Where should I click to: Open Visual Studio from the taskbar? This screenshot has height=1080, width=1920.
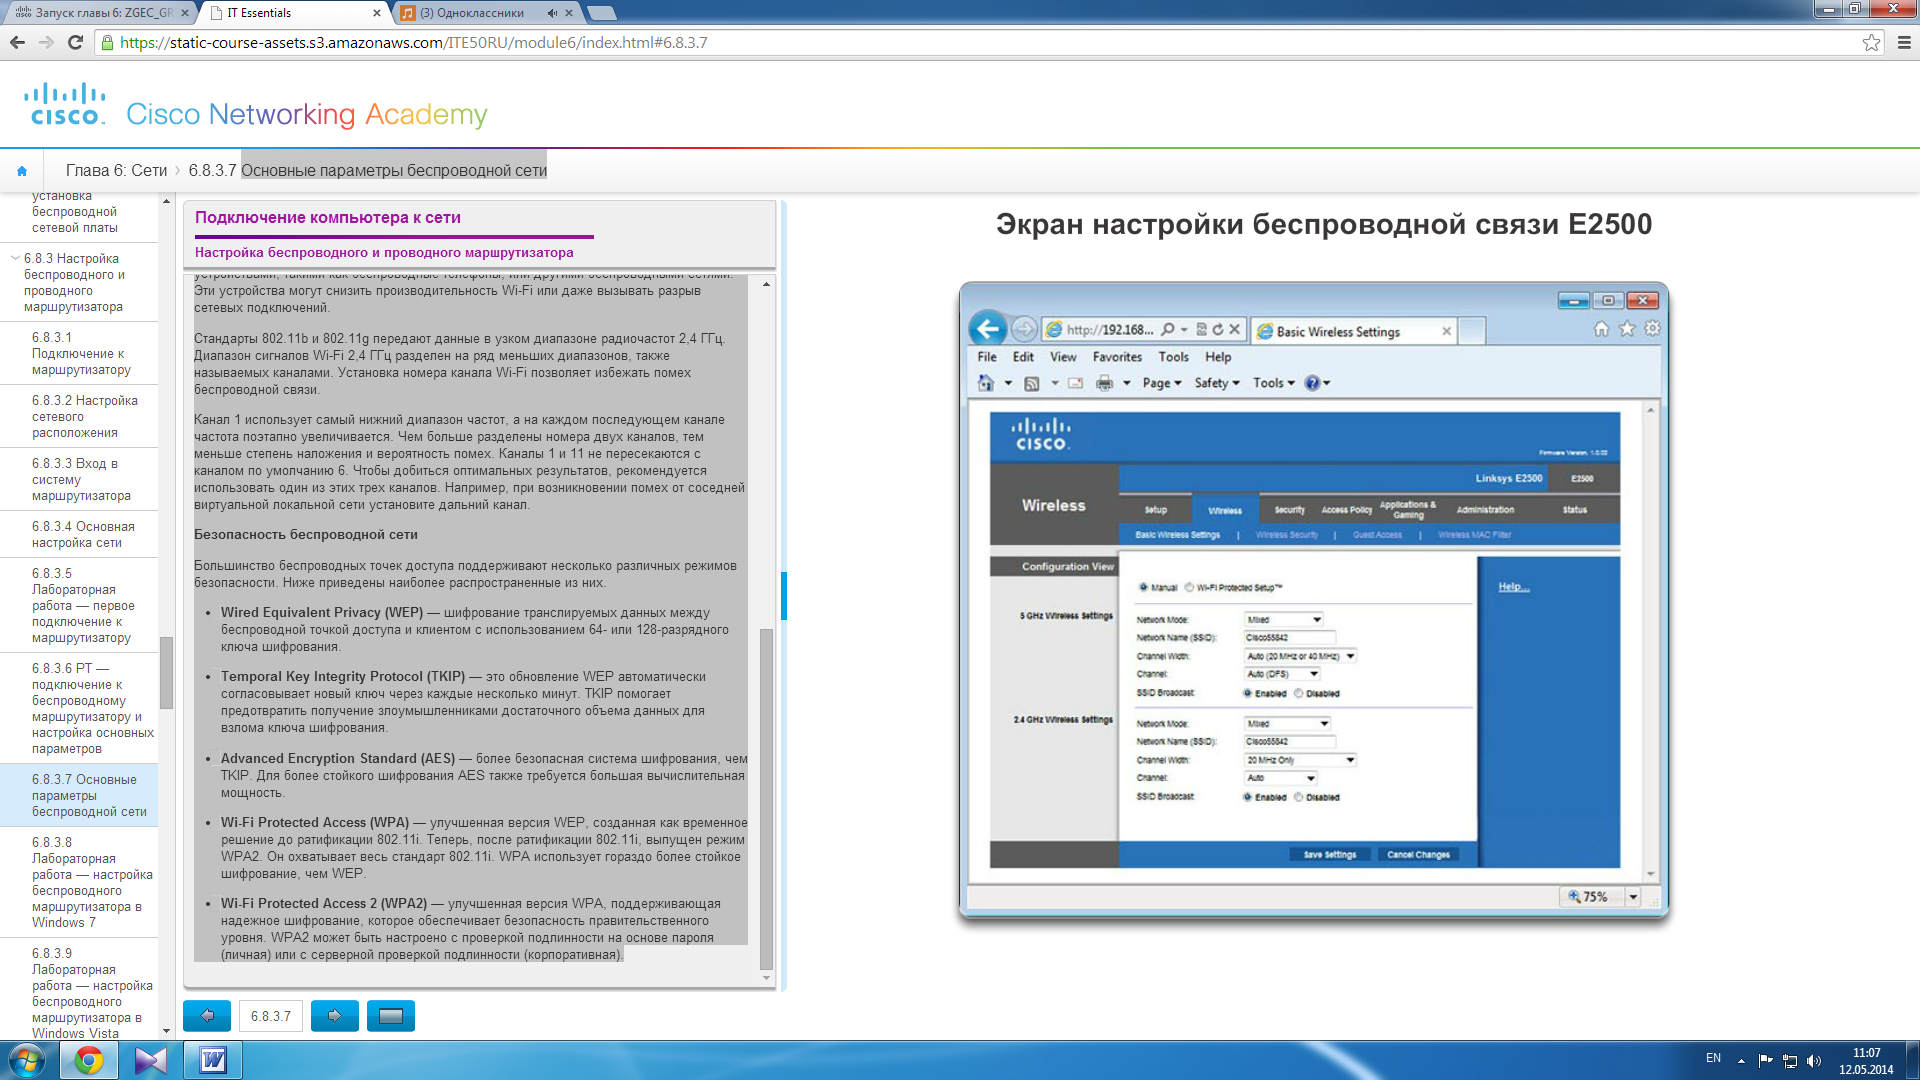coord(151,1060)
